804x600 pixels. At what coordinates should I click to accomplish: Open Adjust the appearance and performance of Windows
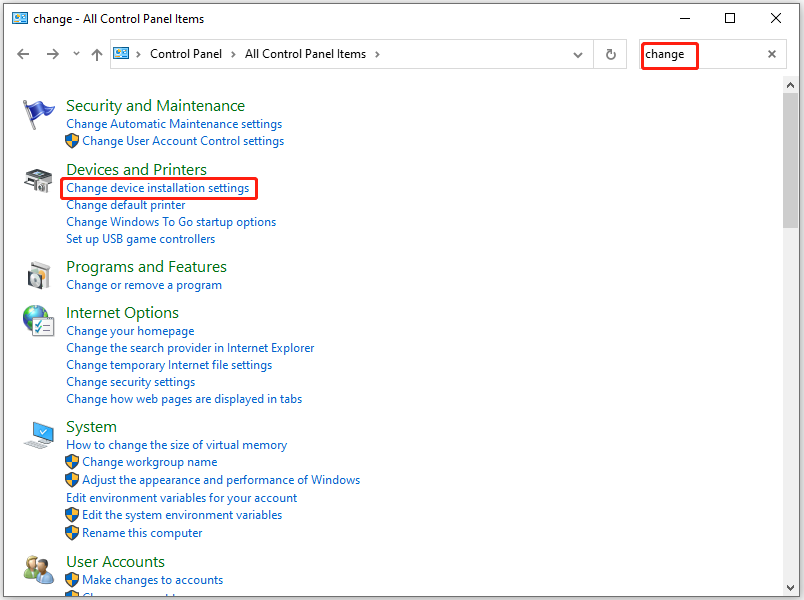coord(221,480)
